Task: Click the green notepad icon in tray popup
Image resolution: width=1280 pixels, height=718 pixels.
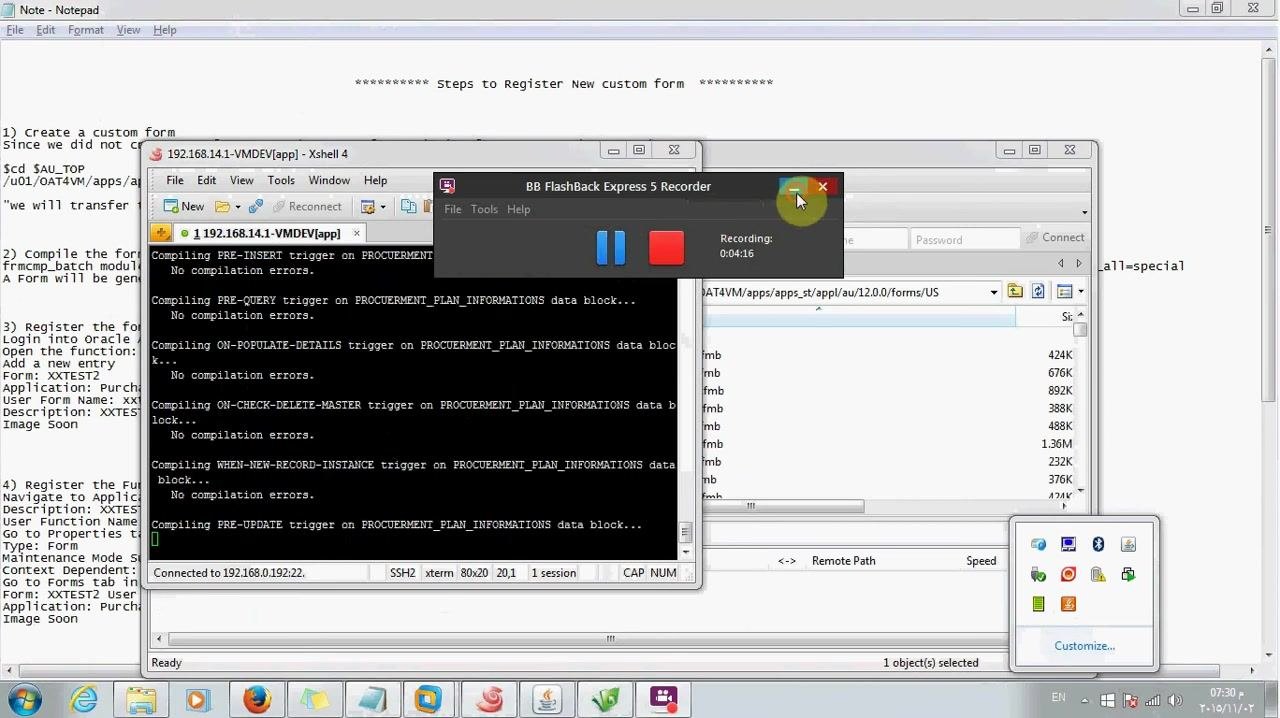Action: (x=1038, y=604)
